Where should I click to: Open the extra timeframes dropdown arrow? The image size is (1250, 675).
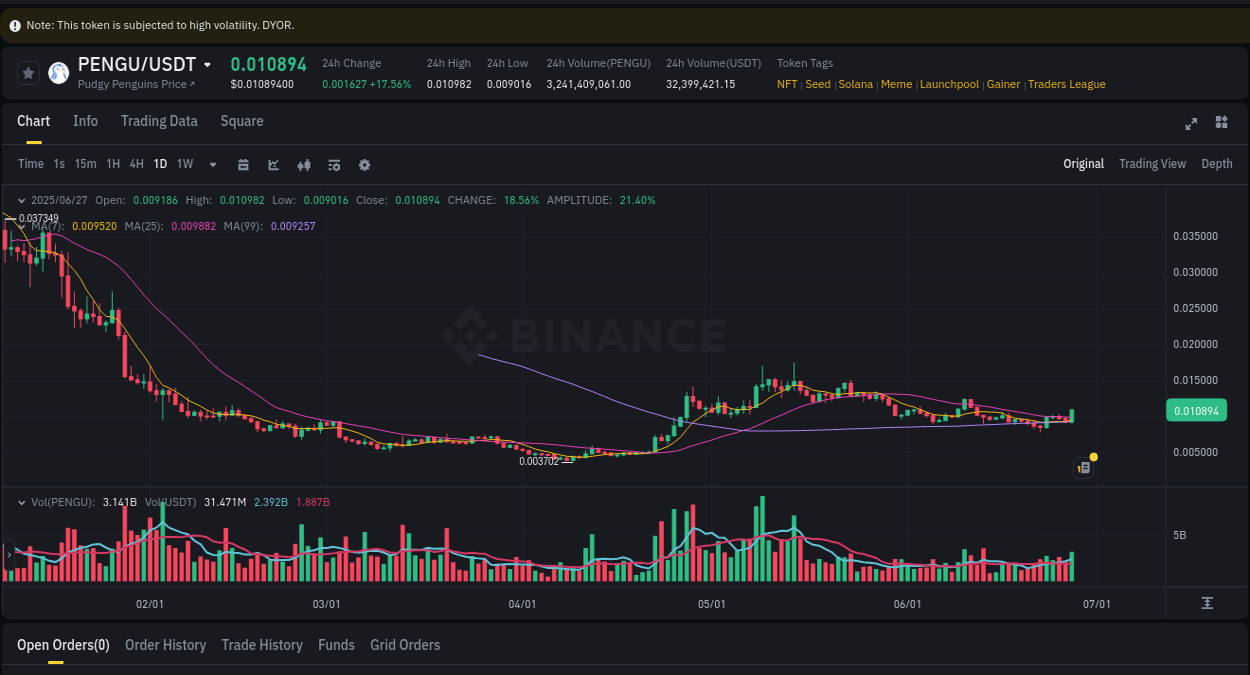pos(211,164)
